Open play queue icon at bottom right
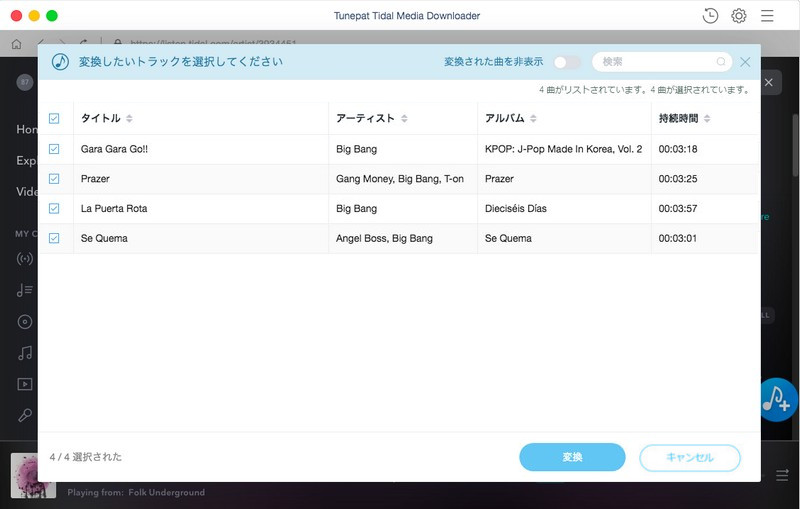Viewport: 800px width, 509px height. [782, 475]
